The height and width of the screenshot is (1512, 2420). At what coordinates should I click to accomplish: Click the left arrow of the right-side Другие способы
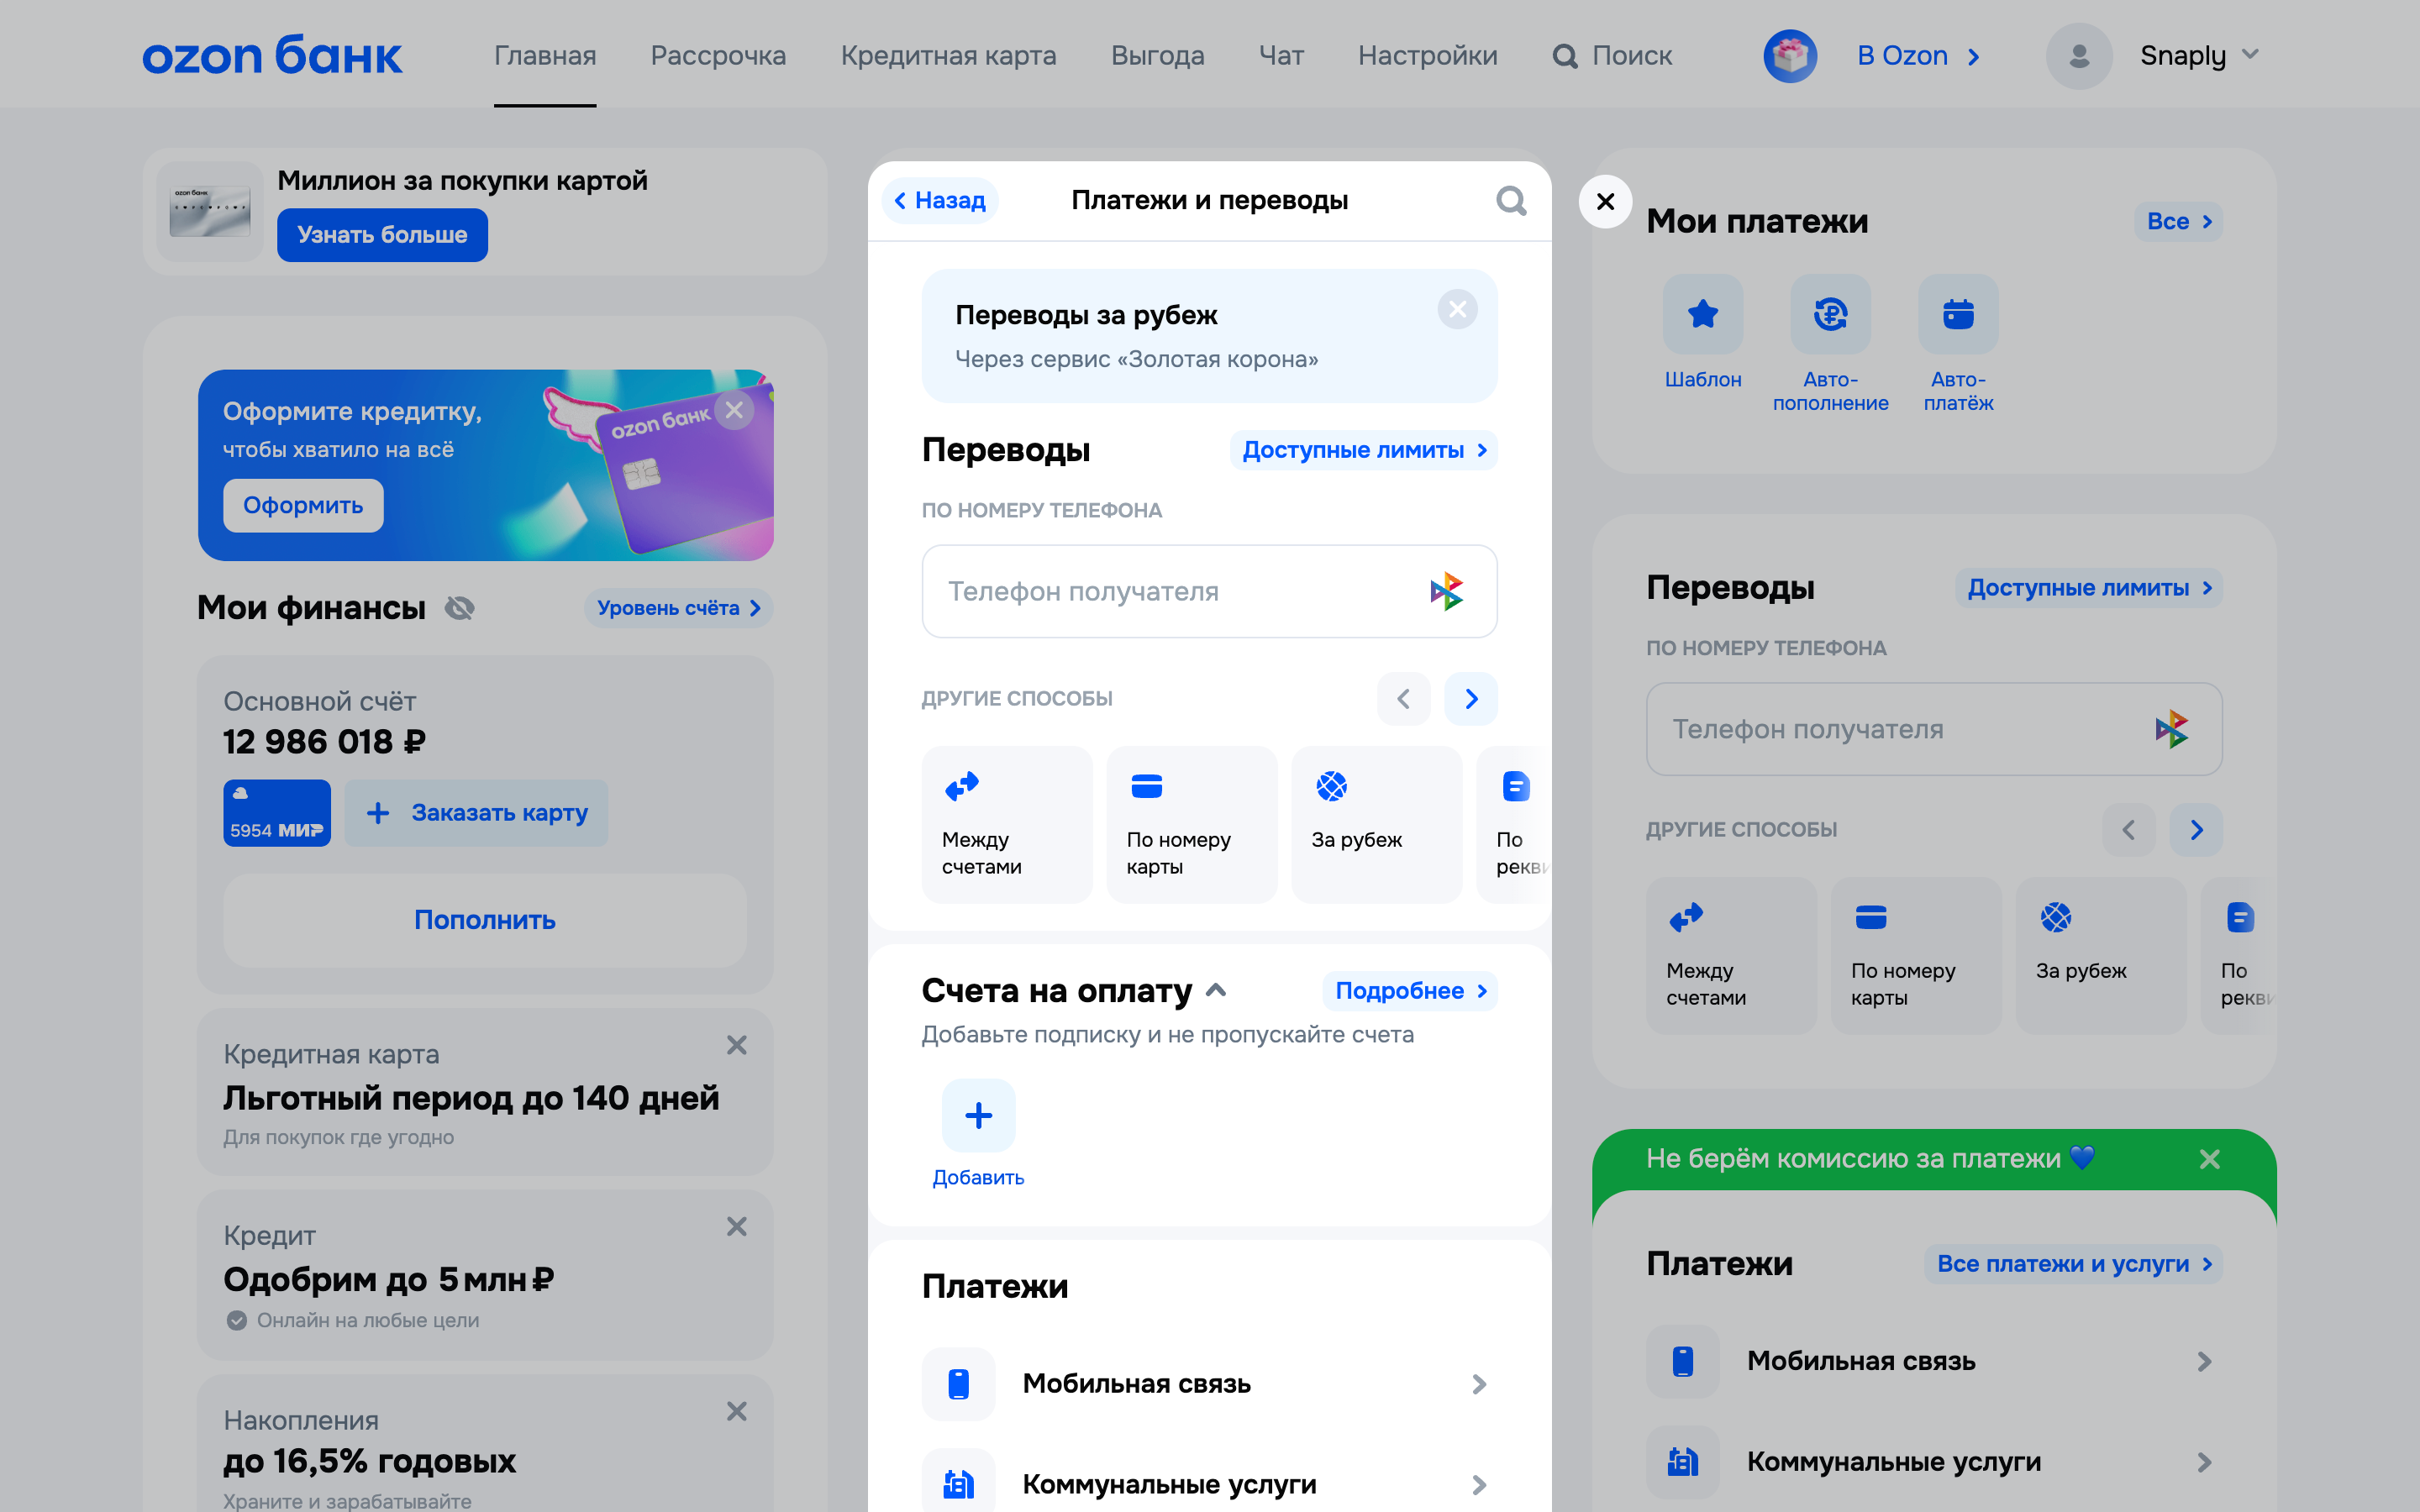click(2129, 830)
